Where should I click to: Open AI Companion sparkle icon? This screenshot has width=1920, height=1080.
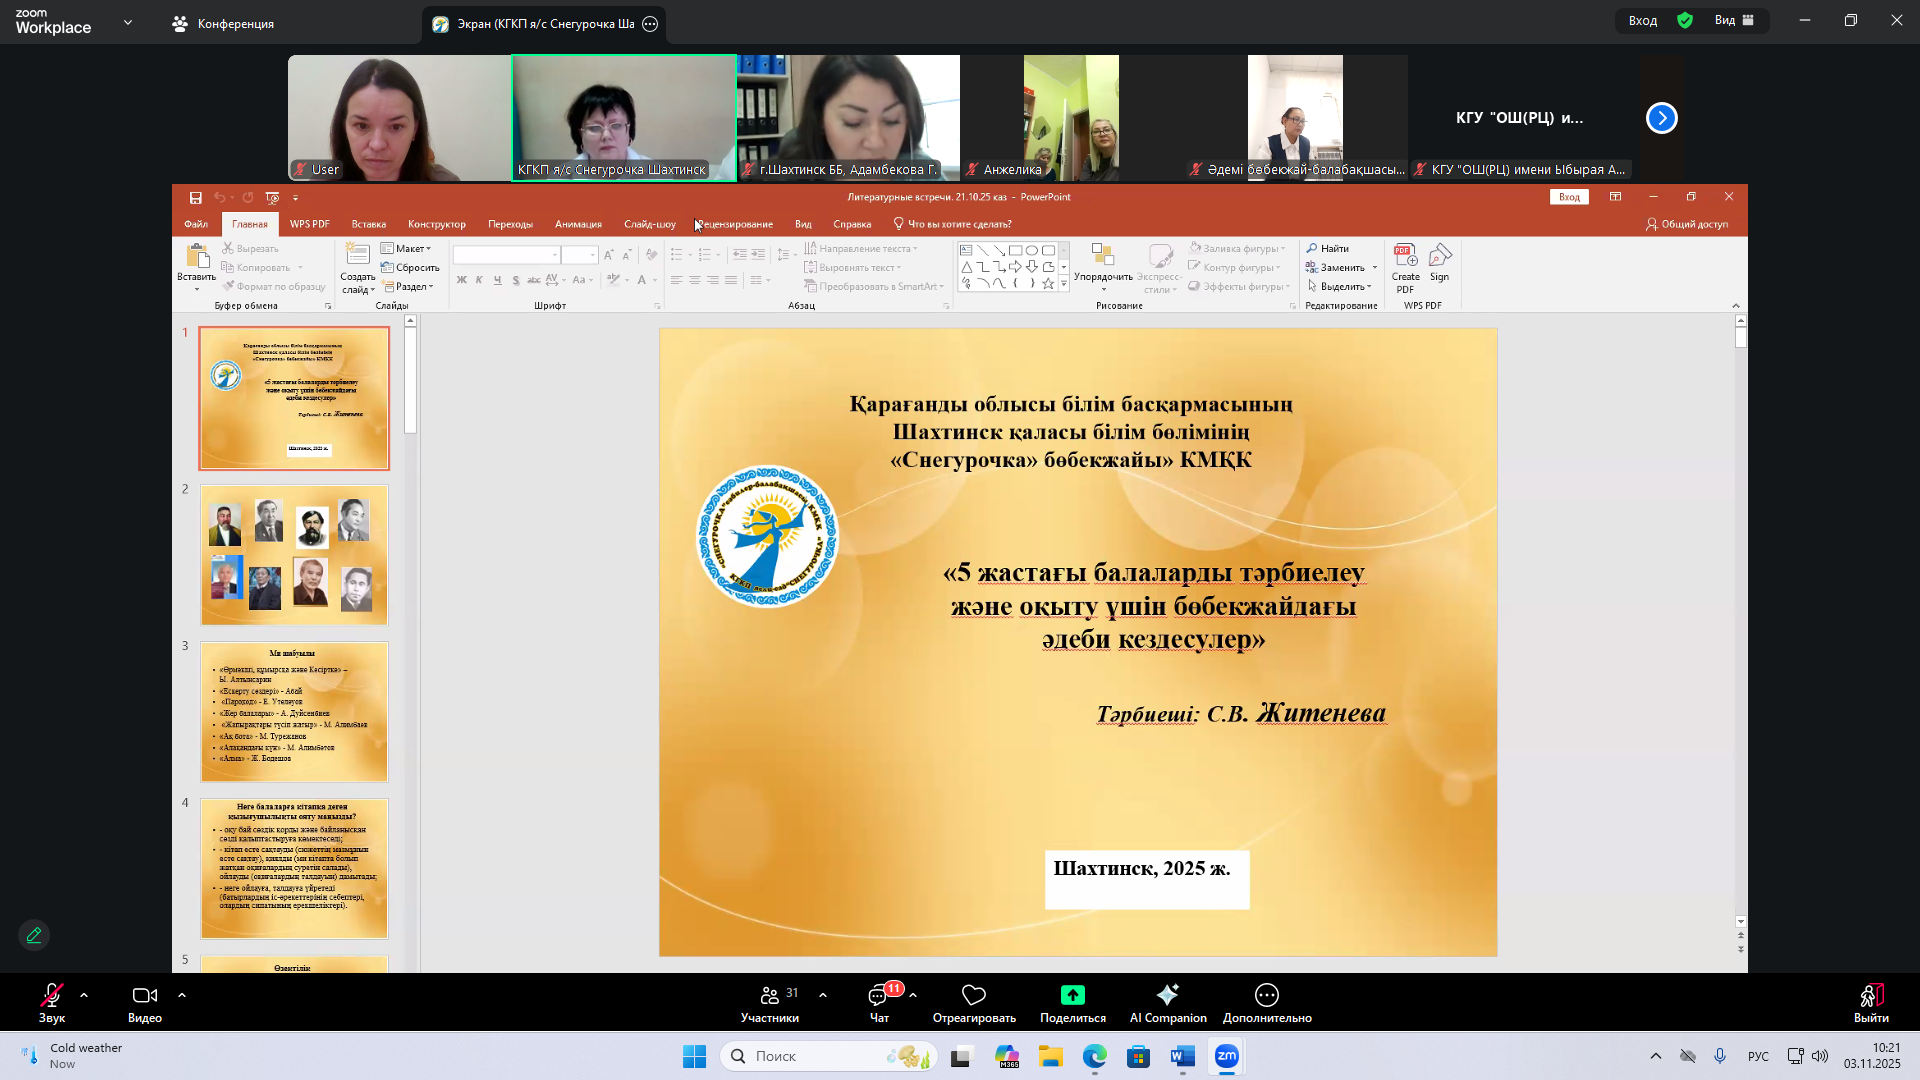(x=1167, y=996)
